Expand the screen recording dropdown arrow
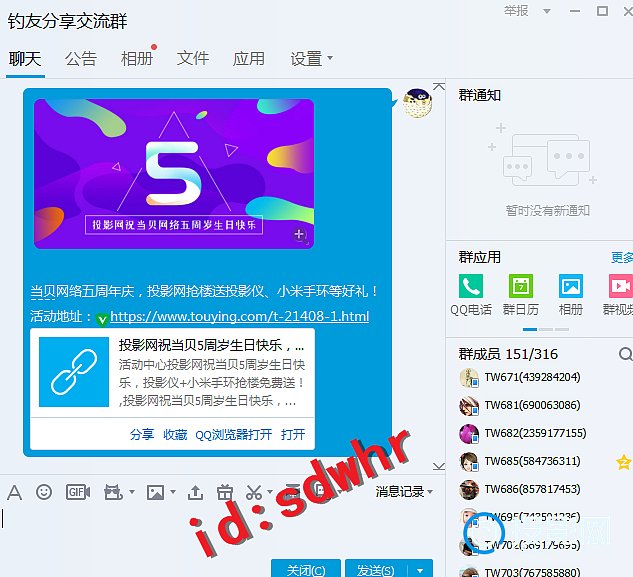This screenshot has width=633, height=577. tap(132, 492)
